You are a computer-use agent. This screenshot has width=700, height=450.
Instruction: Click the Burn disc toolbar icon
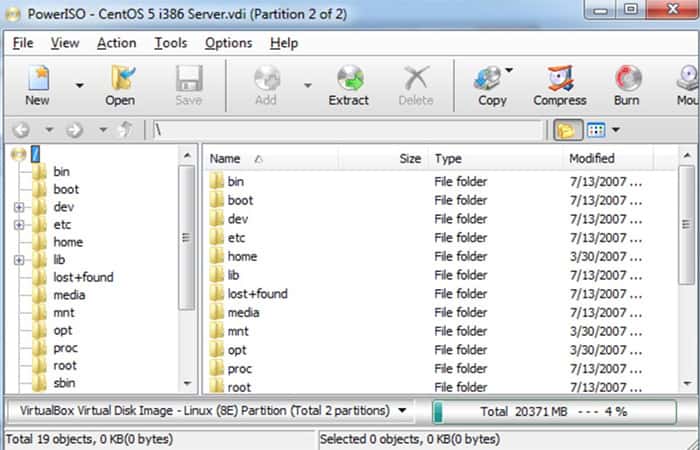(628, 78)
